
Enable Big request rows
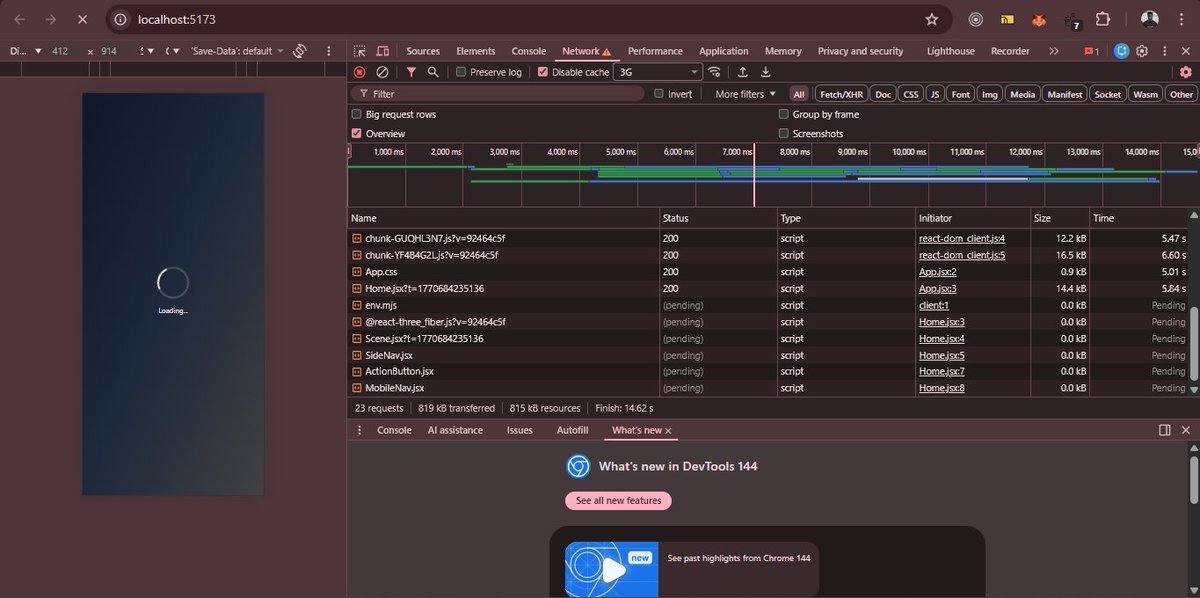[x=356, y=114]
